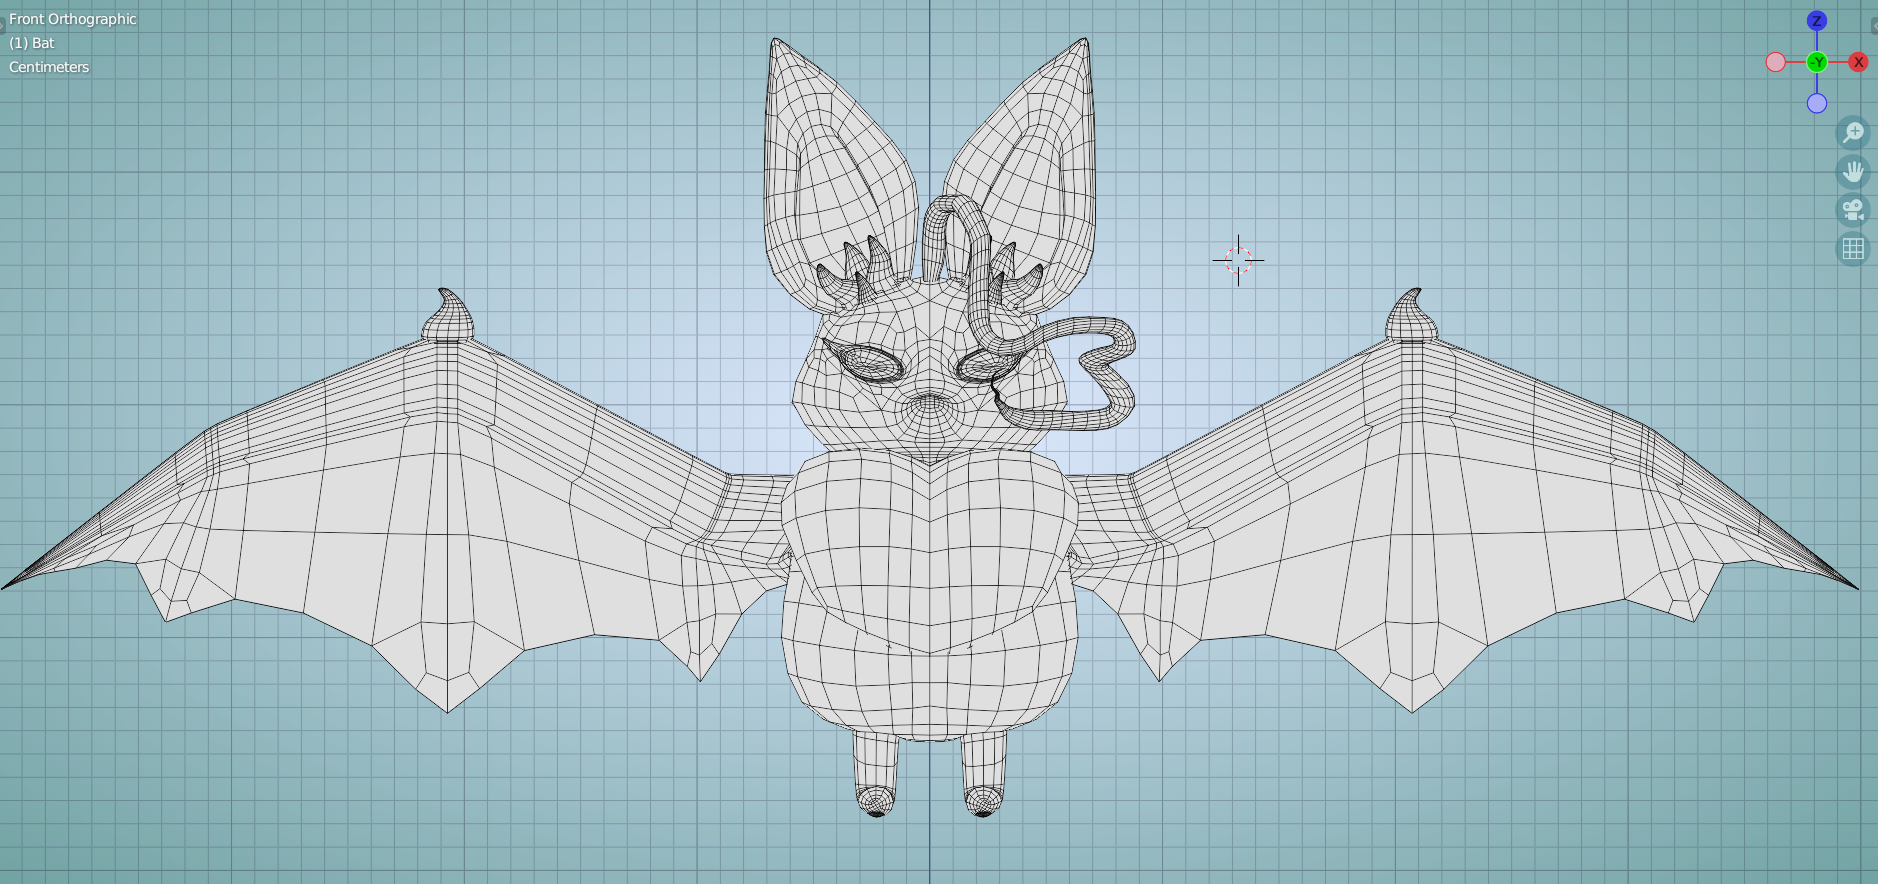Click the "Front Orthographic" view label

[73, 19]
